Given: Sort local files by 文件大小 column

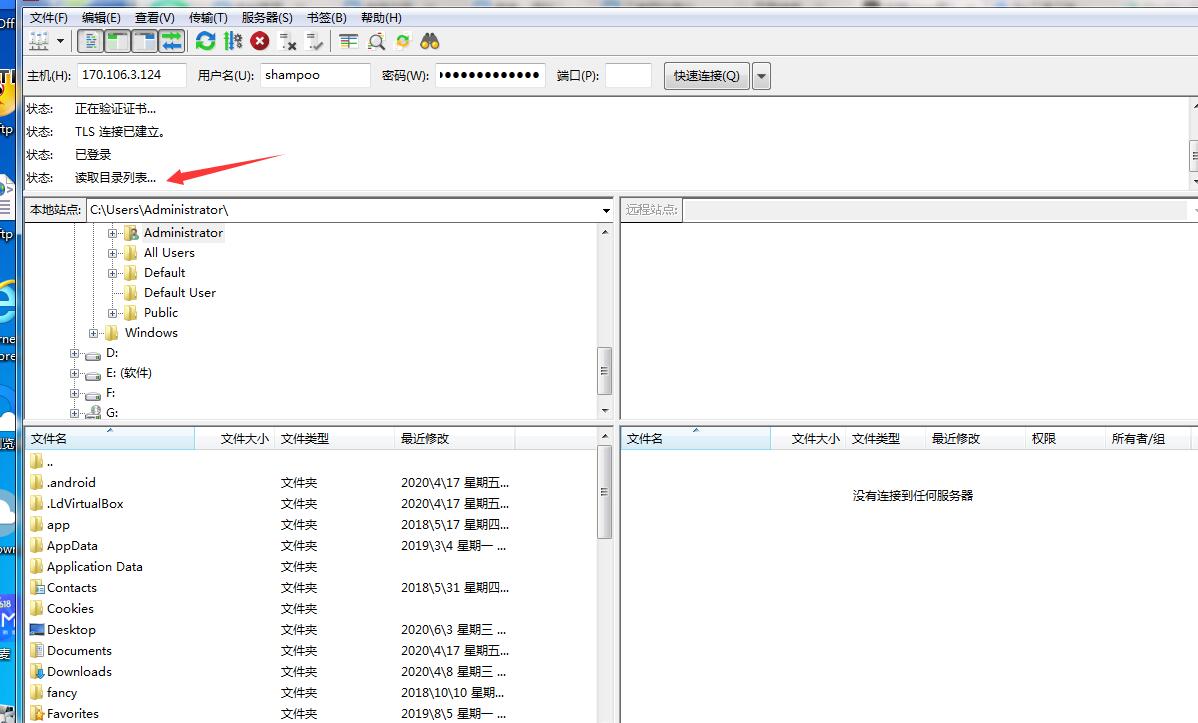Looking at the screenshot, I should 235,439.
